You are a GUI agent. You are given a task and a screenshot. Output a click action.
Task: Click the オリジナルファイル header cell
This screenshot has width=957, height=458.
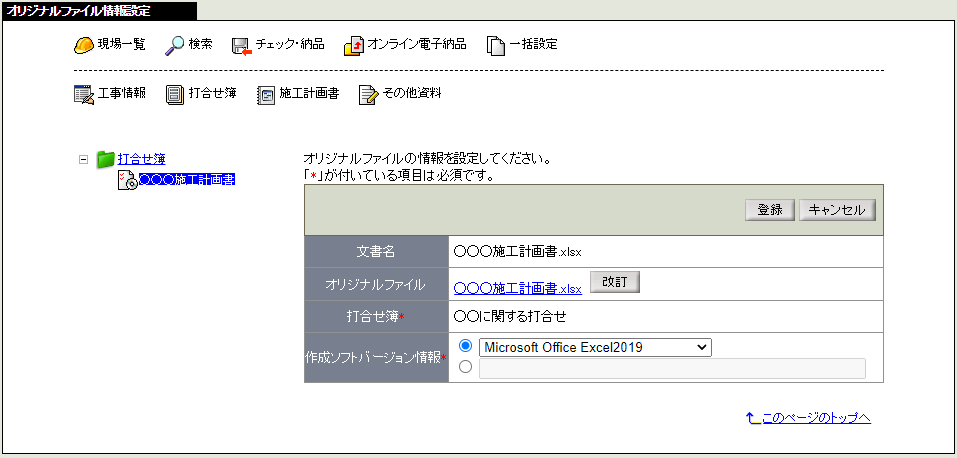tap(376, 284)
